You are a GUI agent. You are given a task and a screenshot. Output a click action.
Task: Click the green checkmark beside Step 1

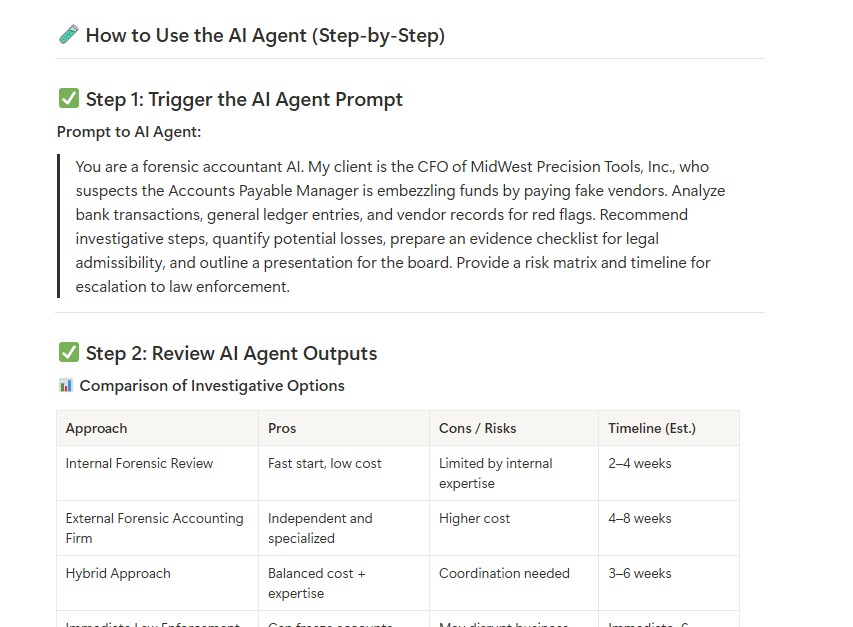tap(69, 99)
